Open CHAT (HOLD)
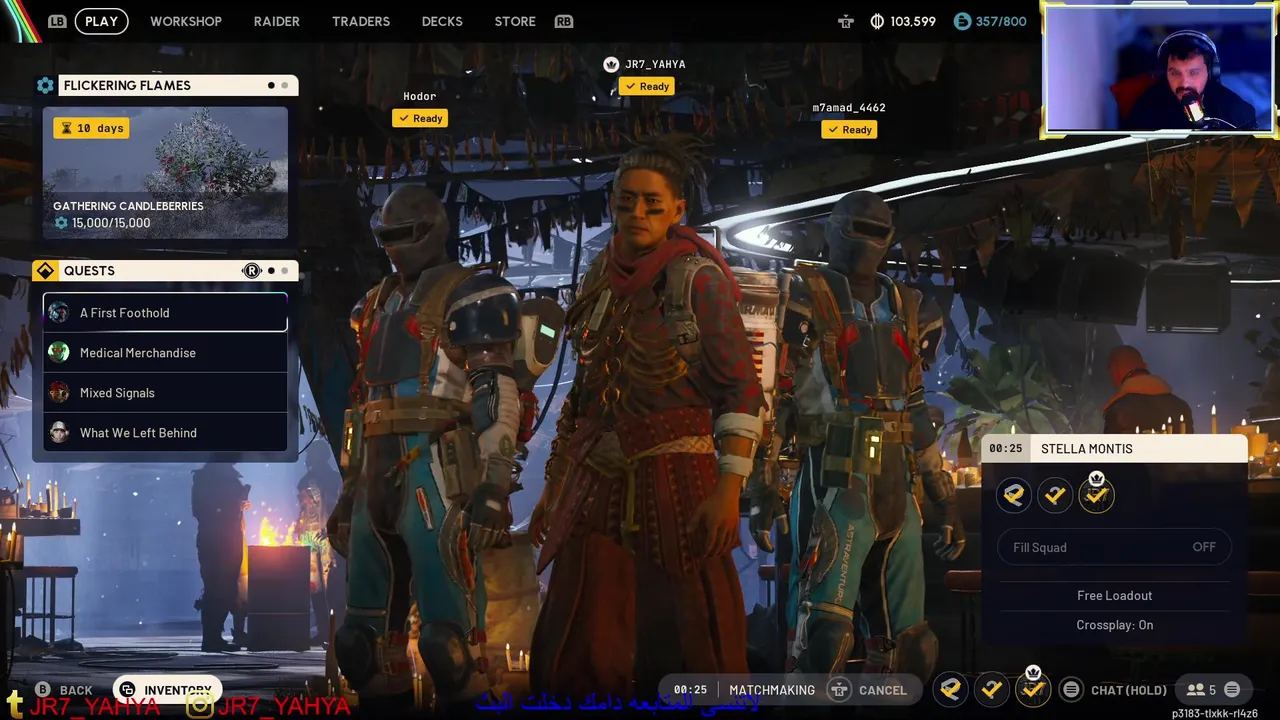 [x=1129, y=690]
